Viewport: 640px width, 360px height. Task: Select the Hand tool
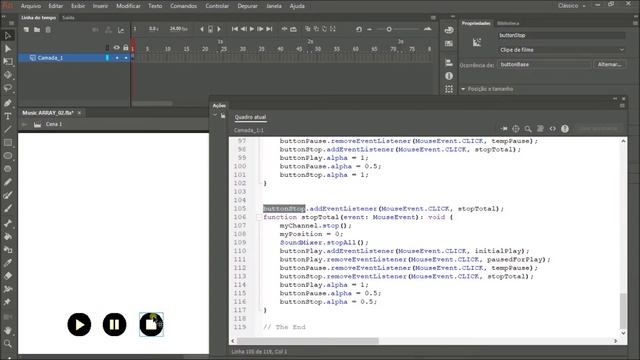(7, 330)
